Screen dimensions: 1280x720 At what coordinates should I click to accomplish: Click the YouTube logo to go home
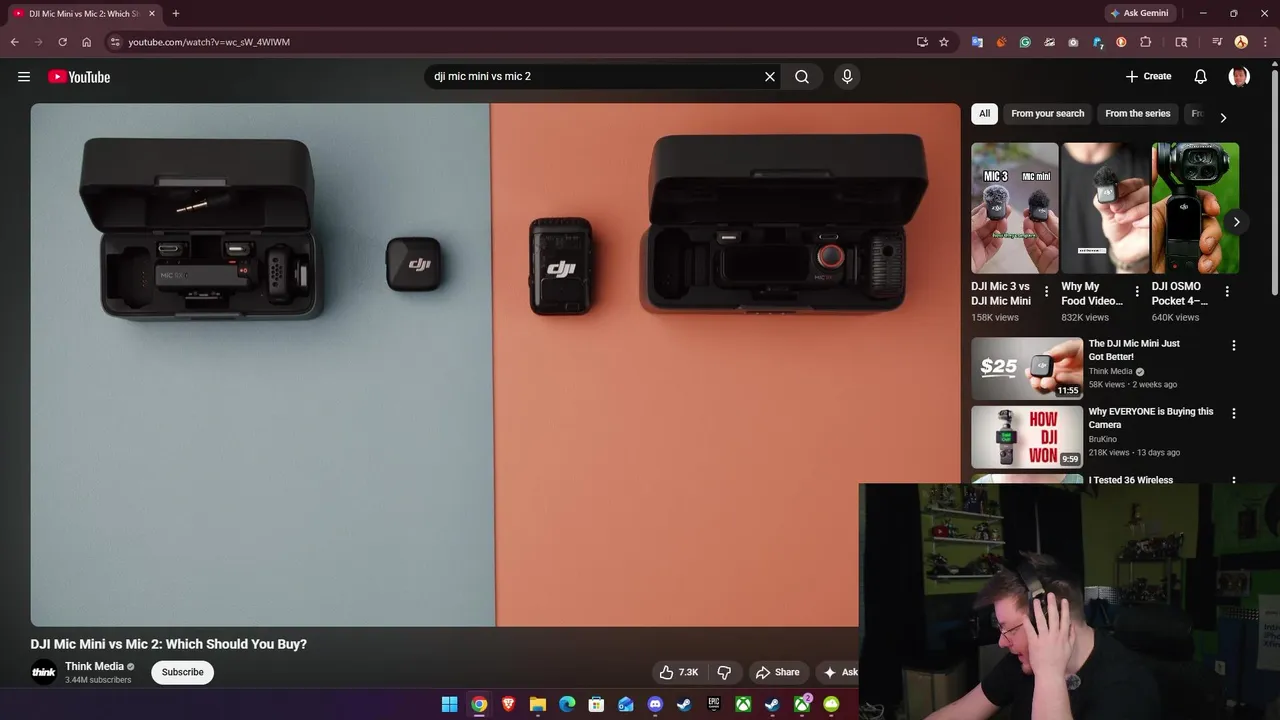pyautogui.click(x=79, y=77)
